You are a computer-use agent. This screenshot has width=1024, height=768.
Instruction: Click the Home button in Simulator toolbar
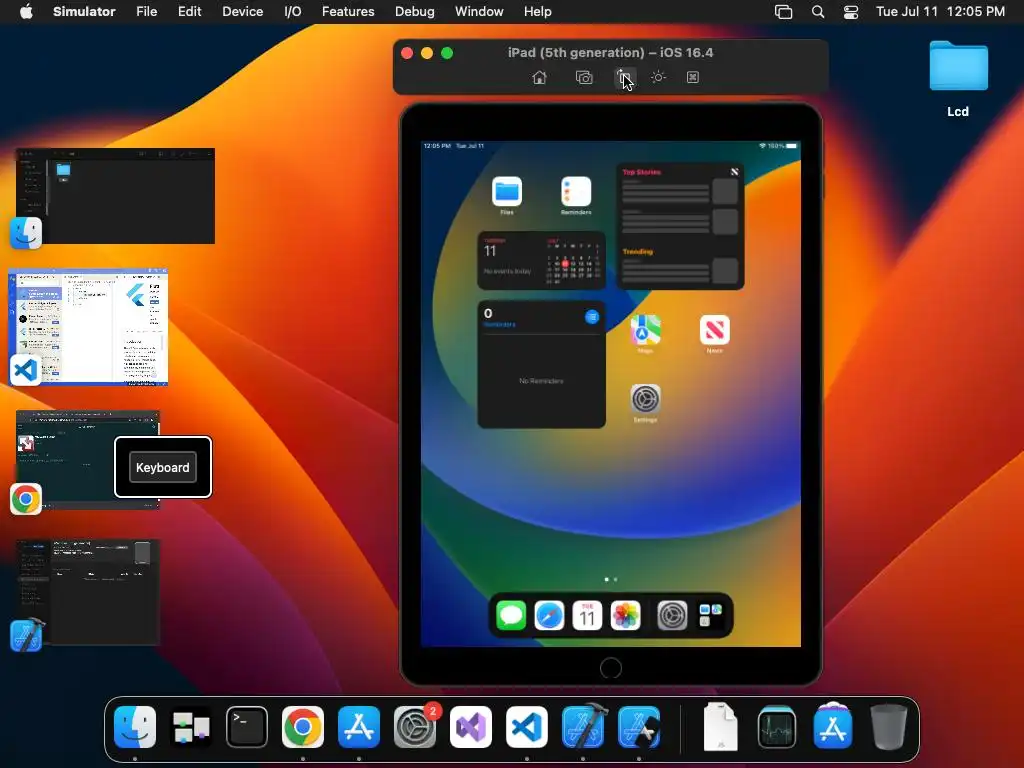pos(539,78)
